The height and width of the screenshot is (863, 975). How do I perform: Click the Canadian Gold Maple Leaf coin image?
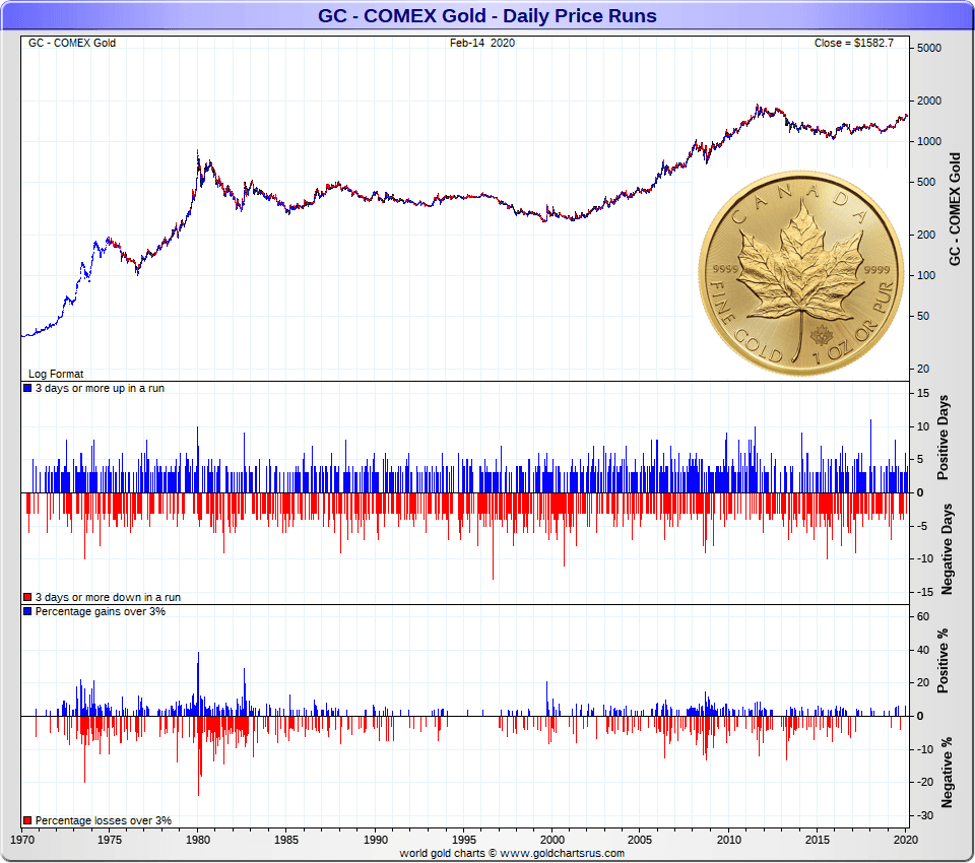(801, 274)
